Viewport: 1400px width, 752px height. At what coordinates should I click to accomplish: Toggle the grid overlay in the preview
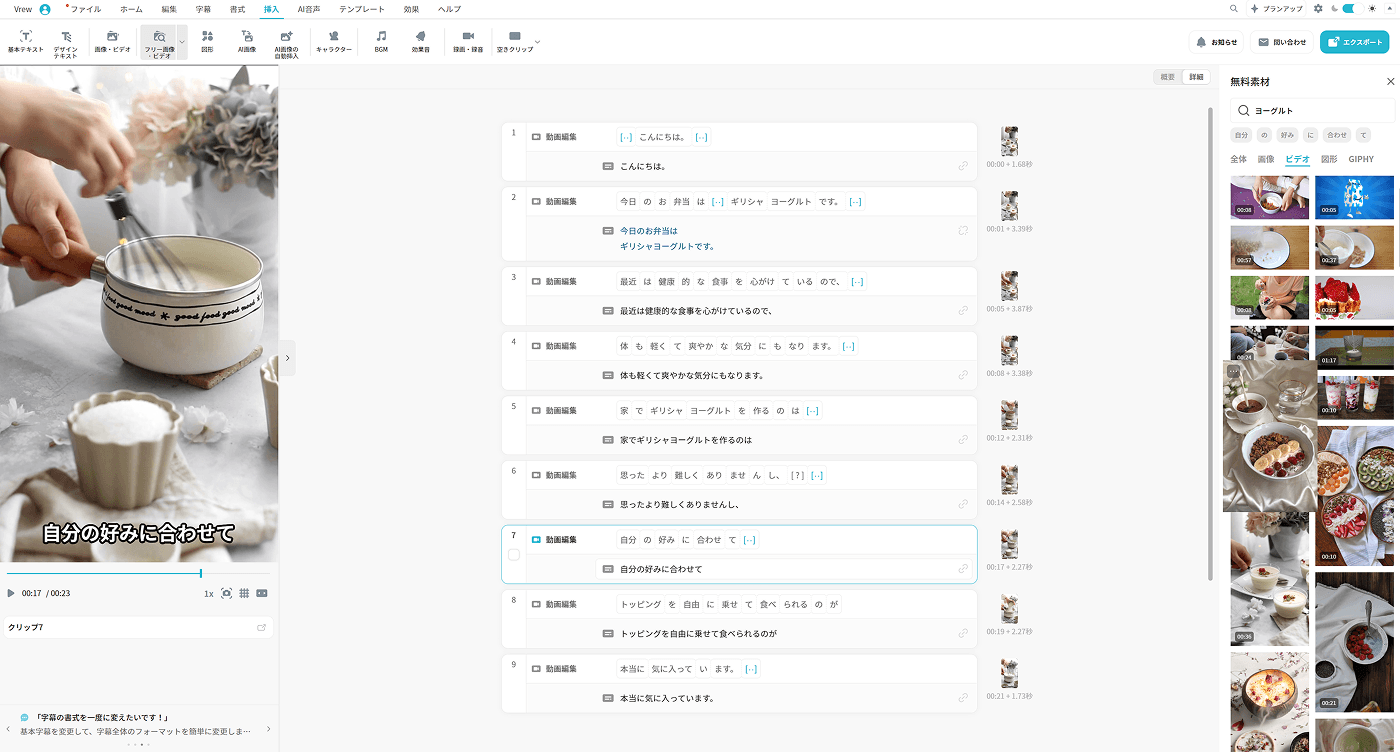click(245, 593)
